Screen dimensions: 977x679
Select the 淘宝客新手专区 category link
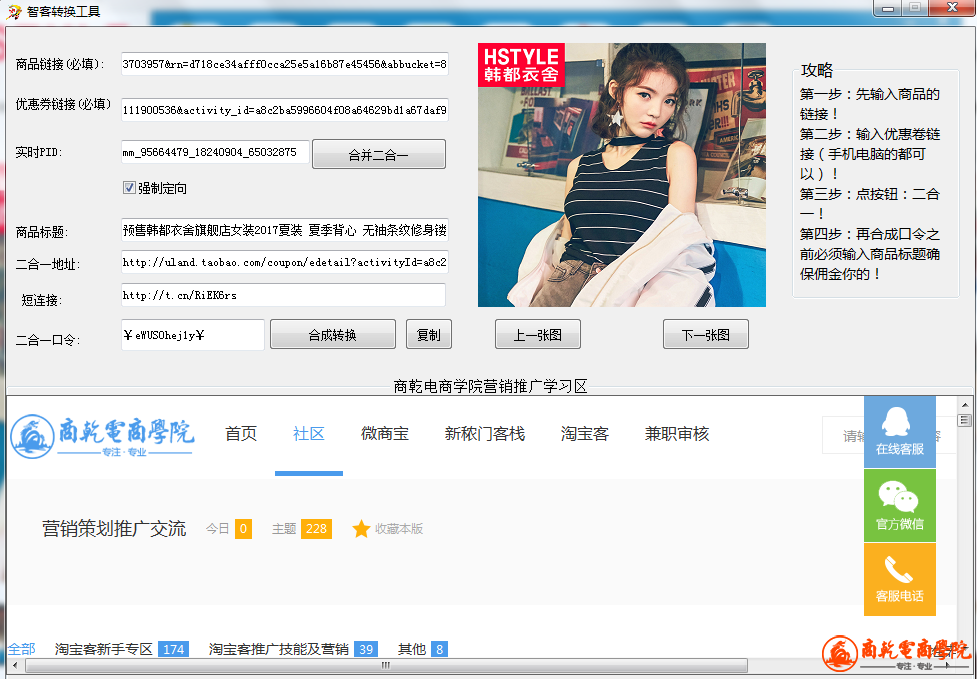[x=104, y=649]
